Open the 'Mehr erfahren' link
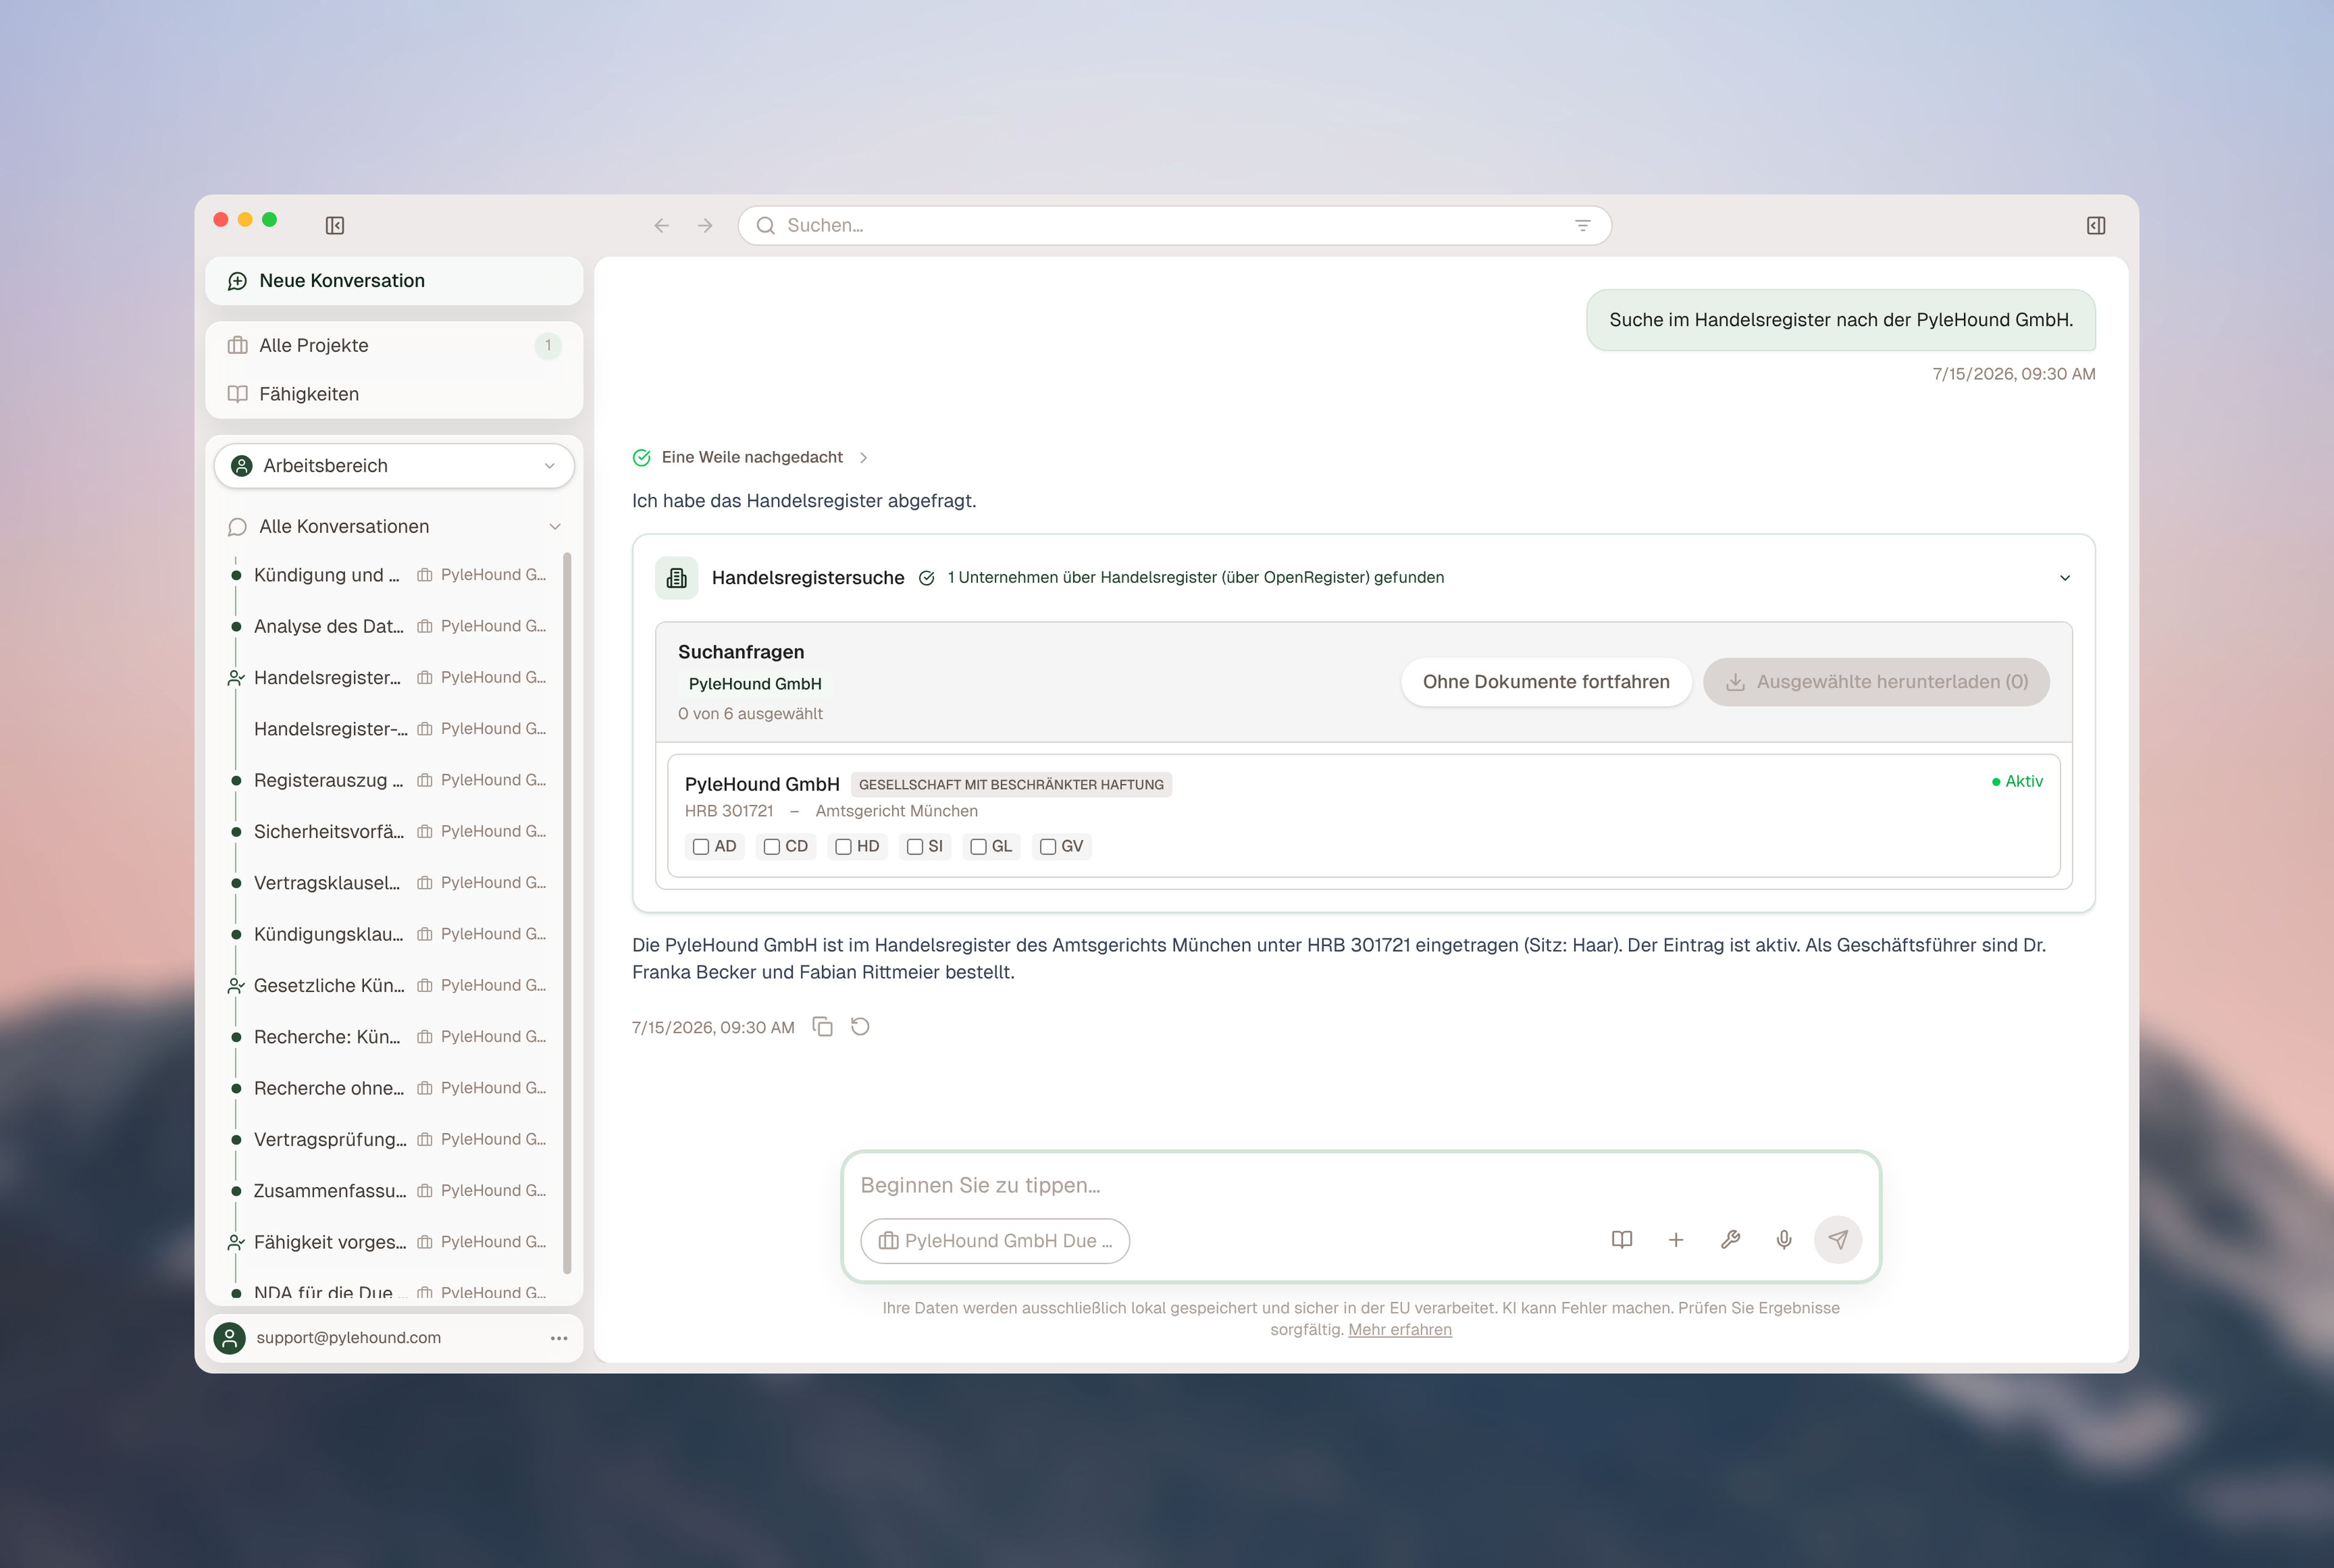The height and width of the screenshot is (1568, 2334). [1400, 1330]
